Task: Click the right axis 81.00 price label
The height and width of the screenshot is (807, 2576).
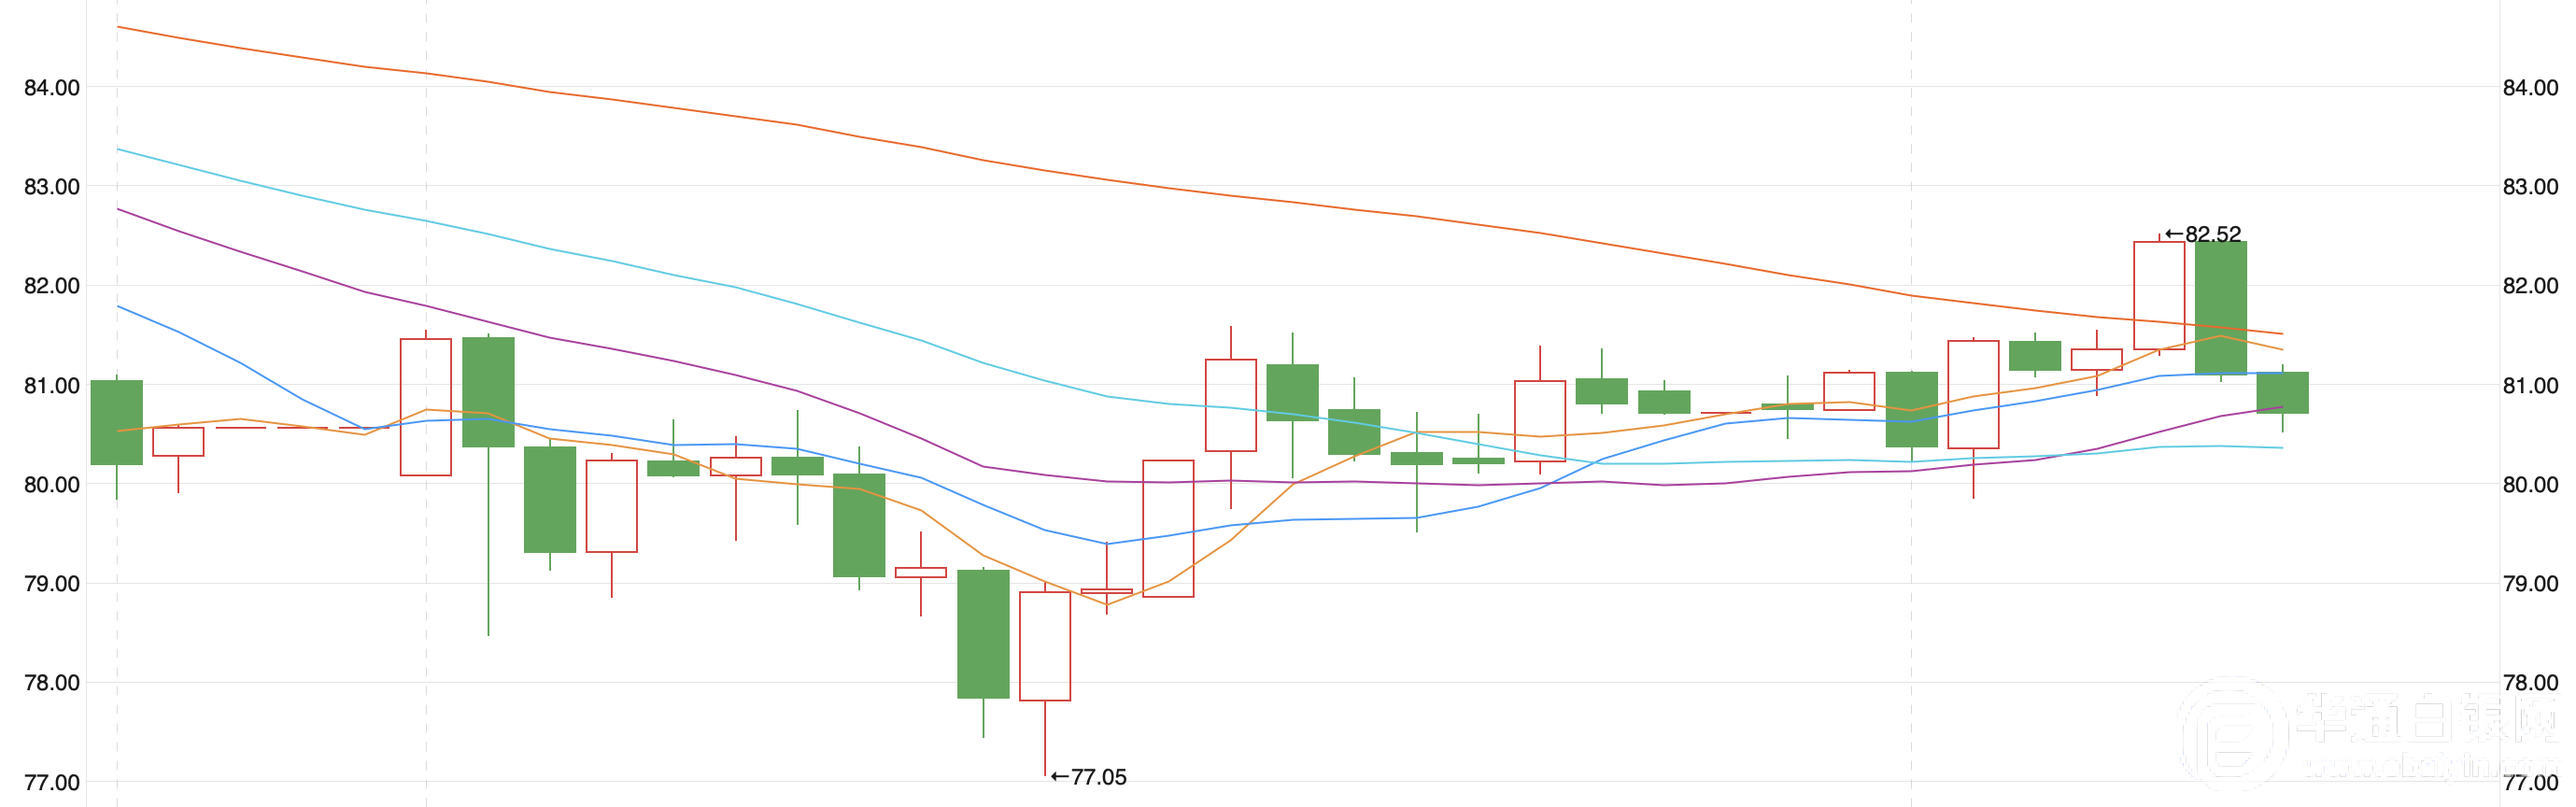Action: [2530, 385]
